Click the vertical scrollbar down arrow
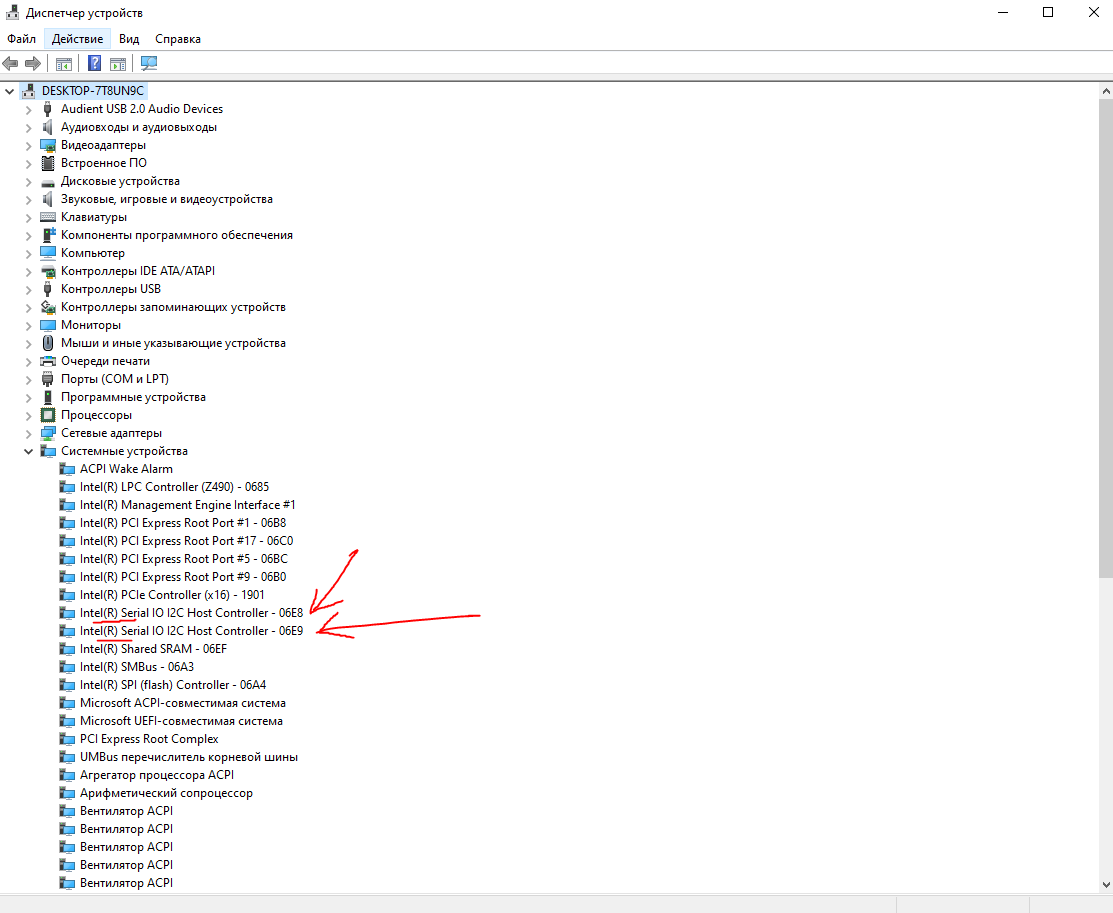 pos(1105,884)
